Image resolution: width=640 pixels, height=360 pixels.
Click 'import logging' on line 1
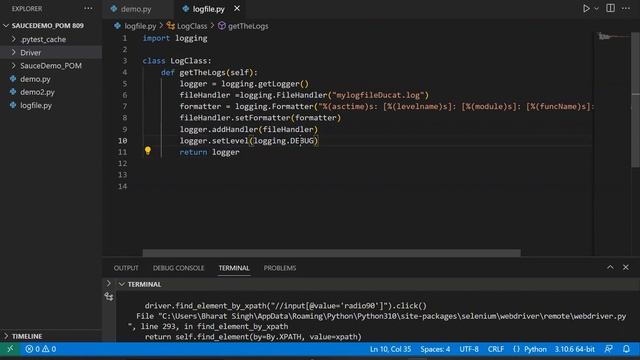tap(175, 38)
